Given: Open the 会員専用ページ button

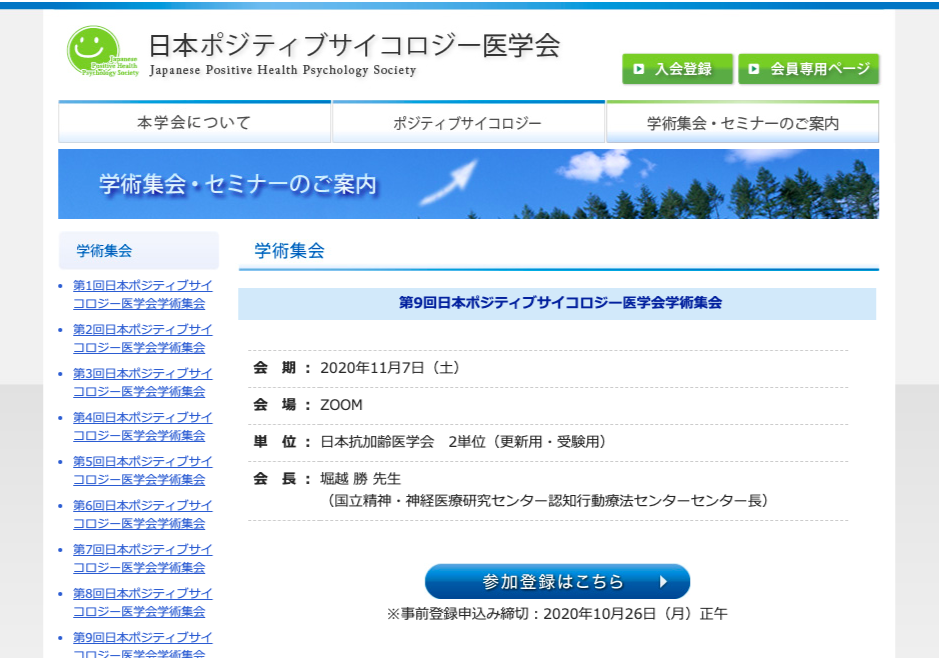Looking at the screenshot, I should click(x=808, y=69).
